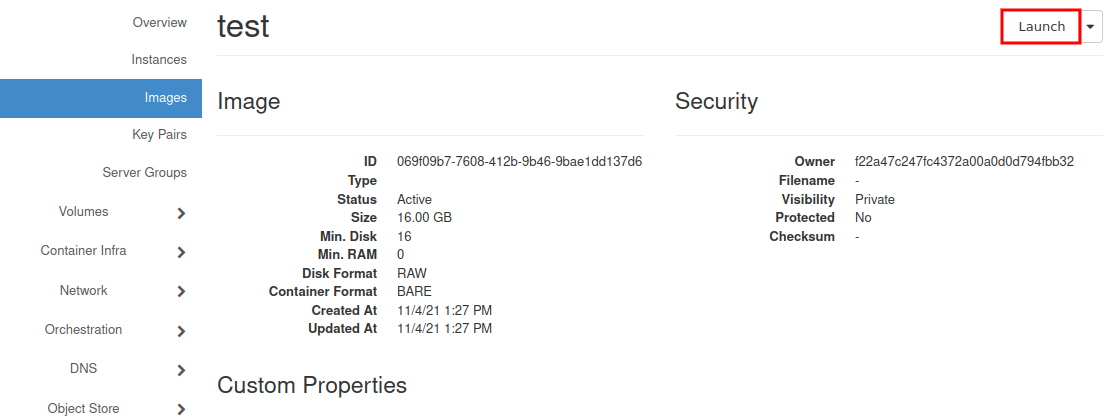Open the dropdown caret beside Launch
Image resolution: width=1112 pixels, height=418 pixels.
click(1092, 28)
